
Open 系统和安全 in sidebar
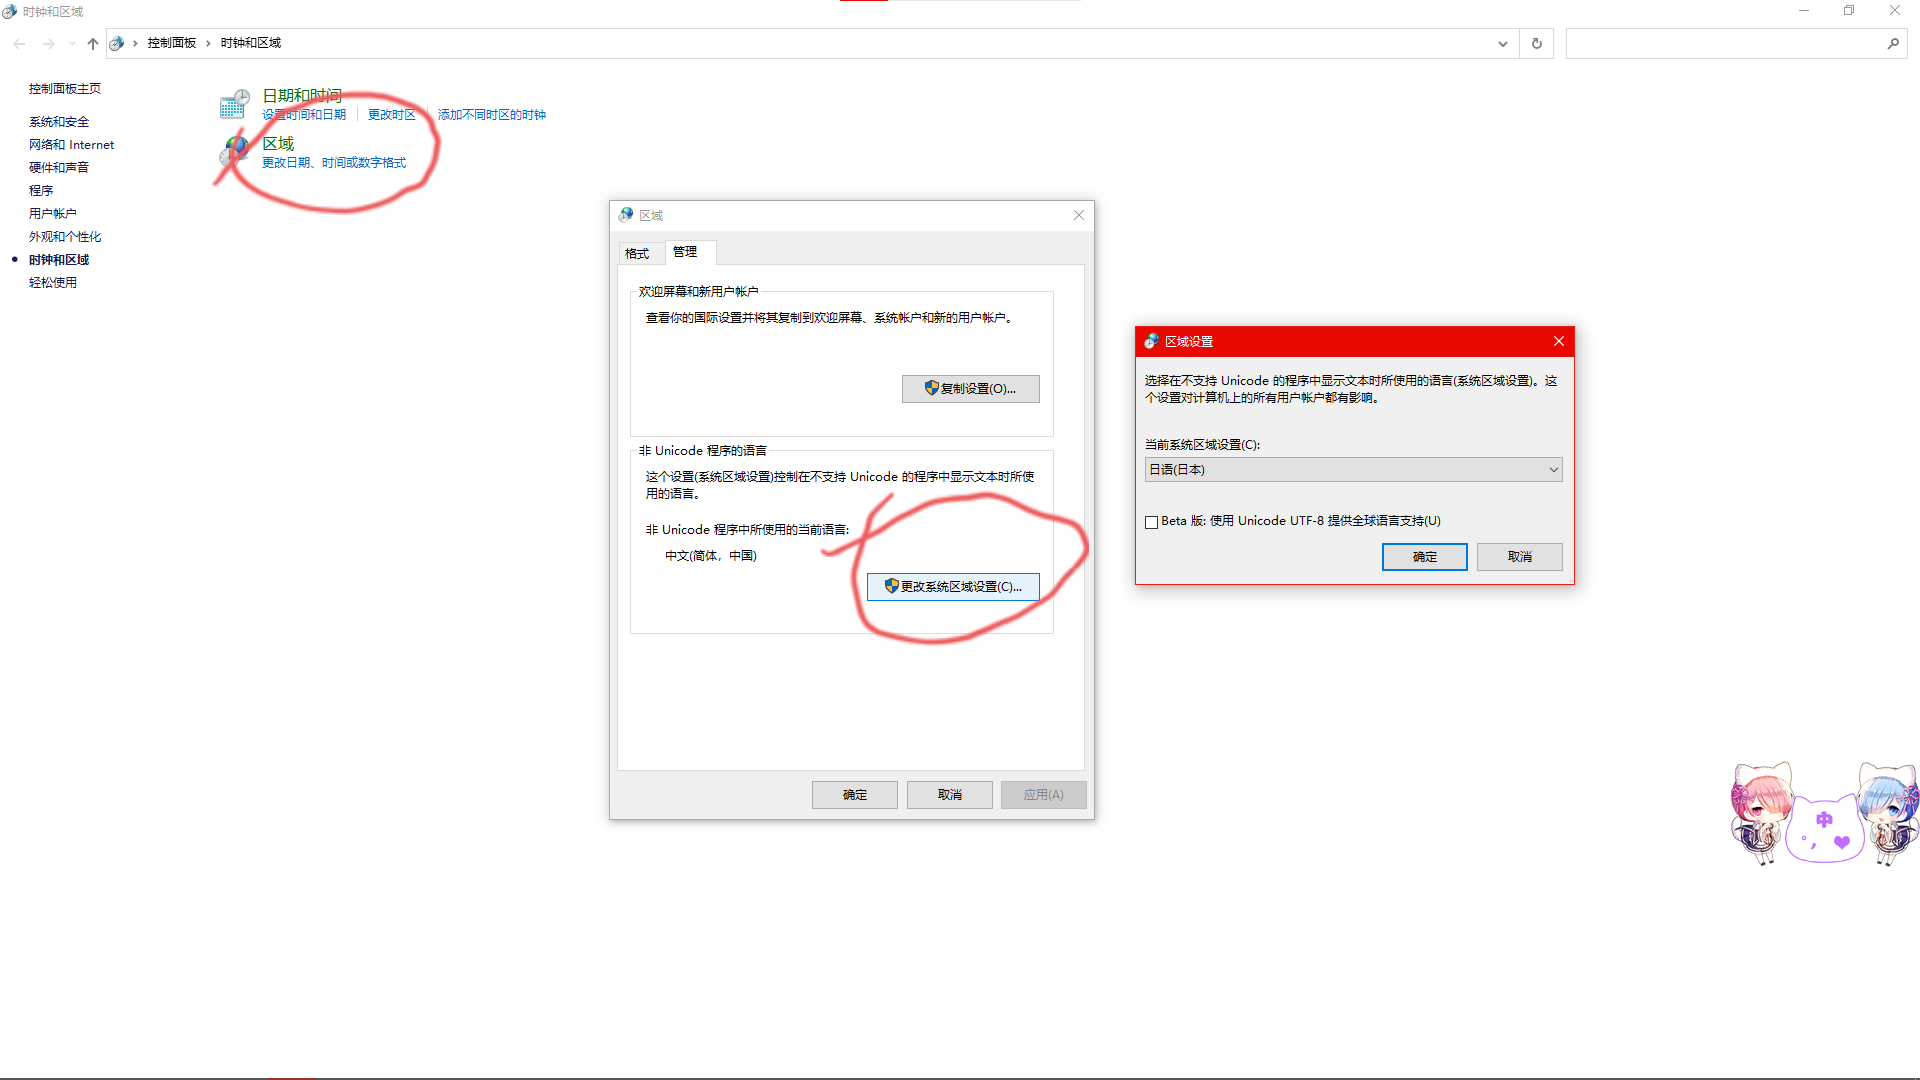coord(59,122)
